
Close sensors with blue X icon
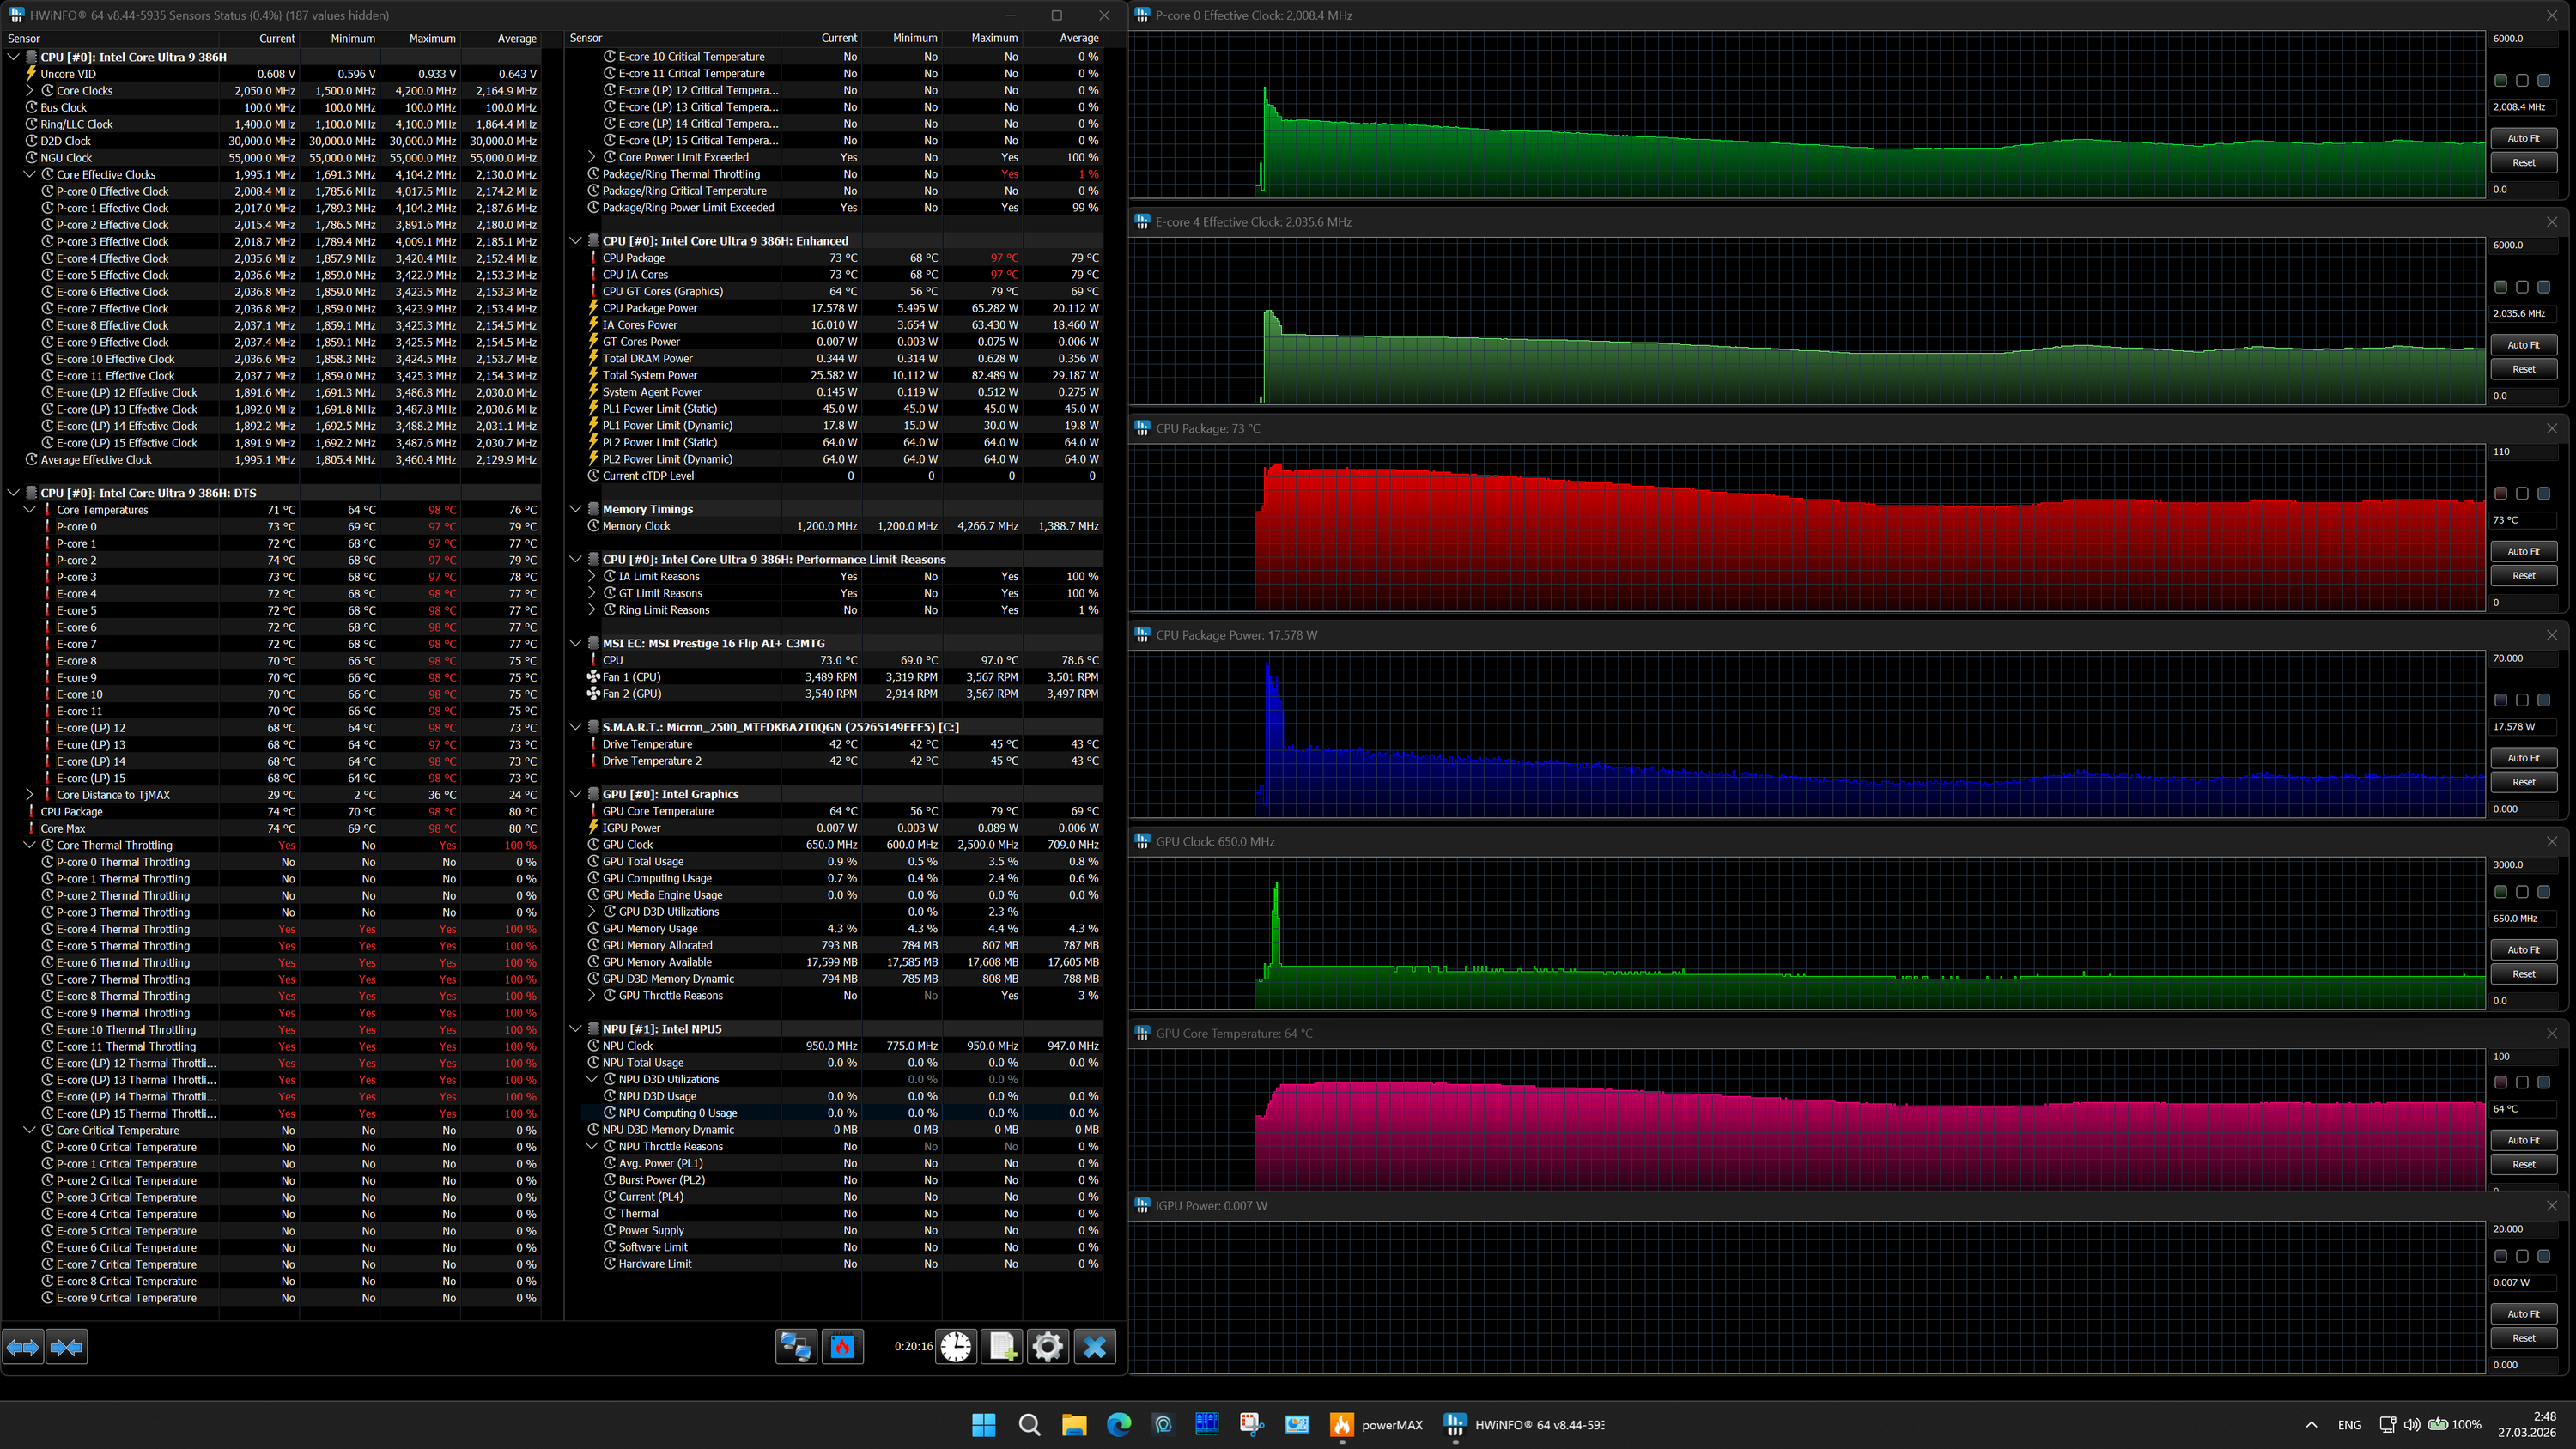click(1094, 1346)
